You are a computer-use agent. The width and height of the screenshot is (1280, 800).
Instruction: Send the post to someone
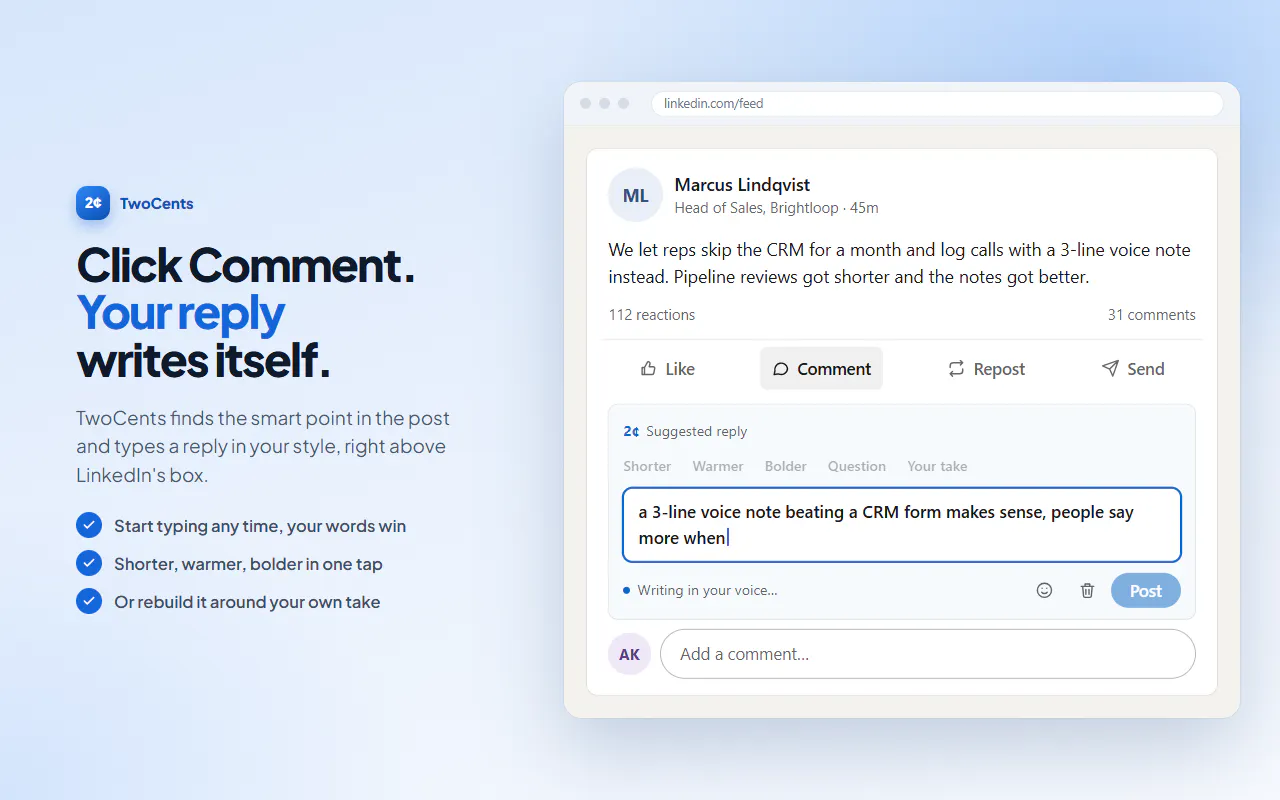pos(1133,369)
